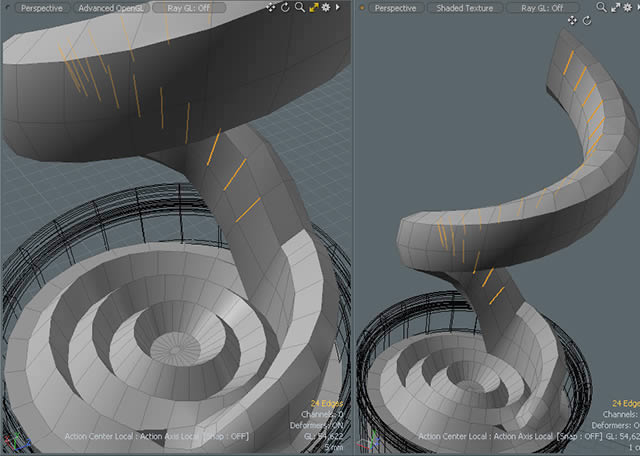
Task: Click the zoom magnifier icon in left viewport
Action: coord(299,7)
